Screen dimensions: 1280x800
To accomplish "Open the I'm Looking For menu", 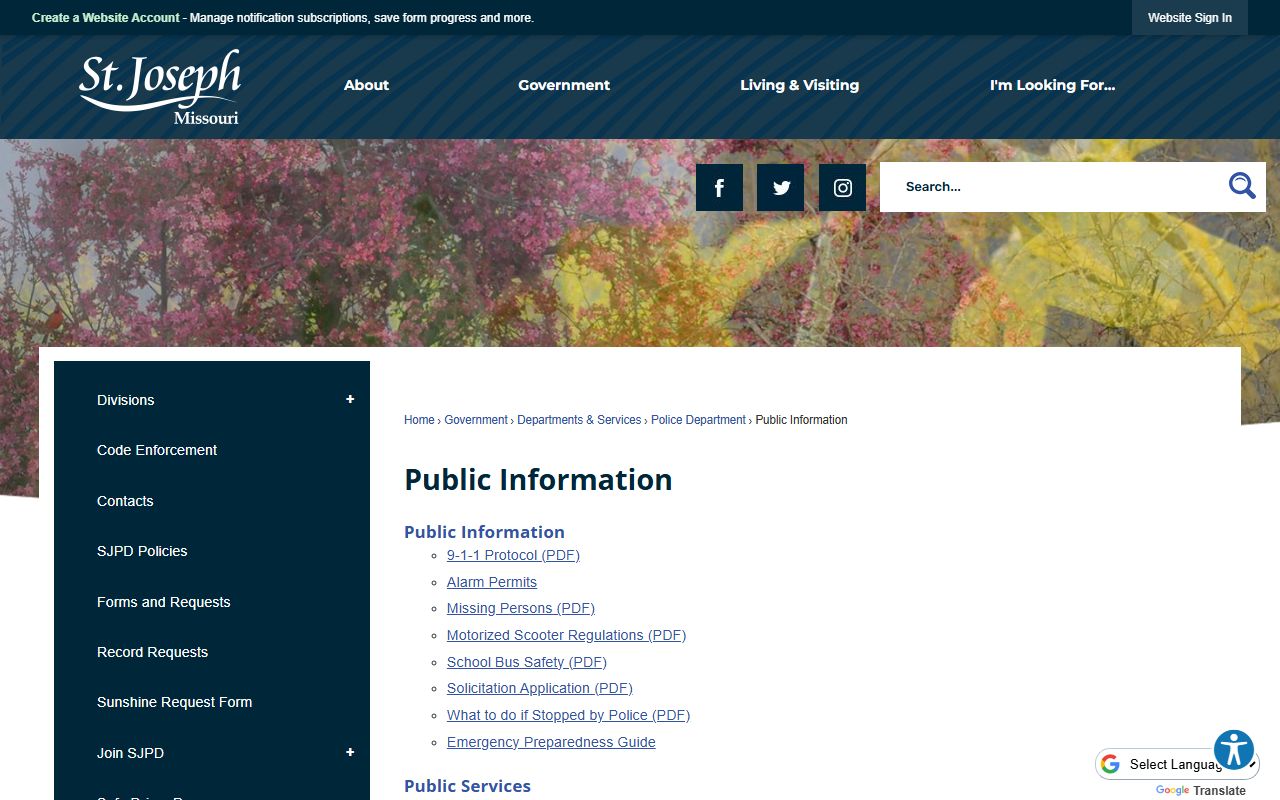I will (x=1052, y=85).
